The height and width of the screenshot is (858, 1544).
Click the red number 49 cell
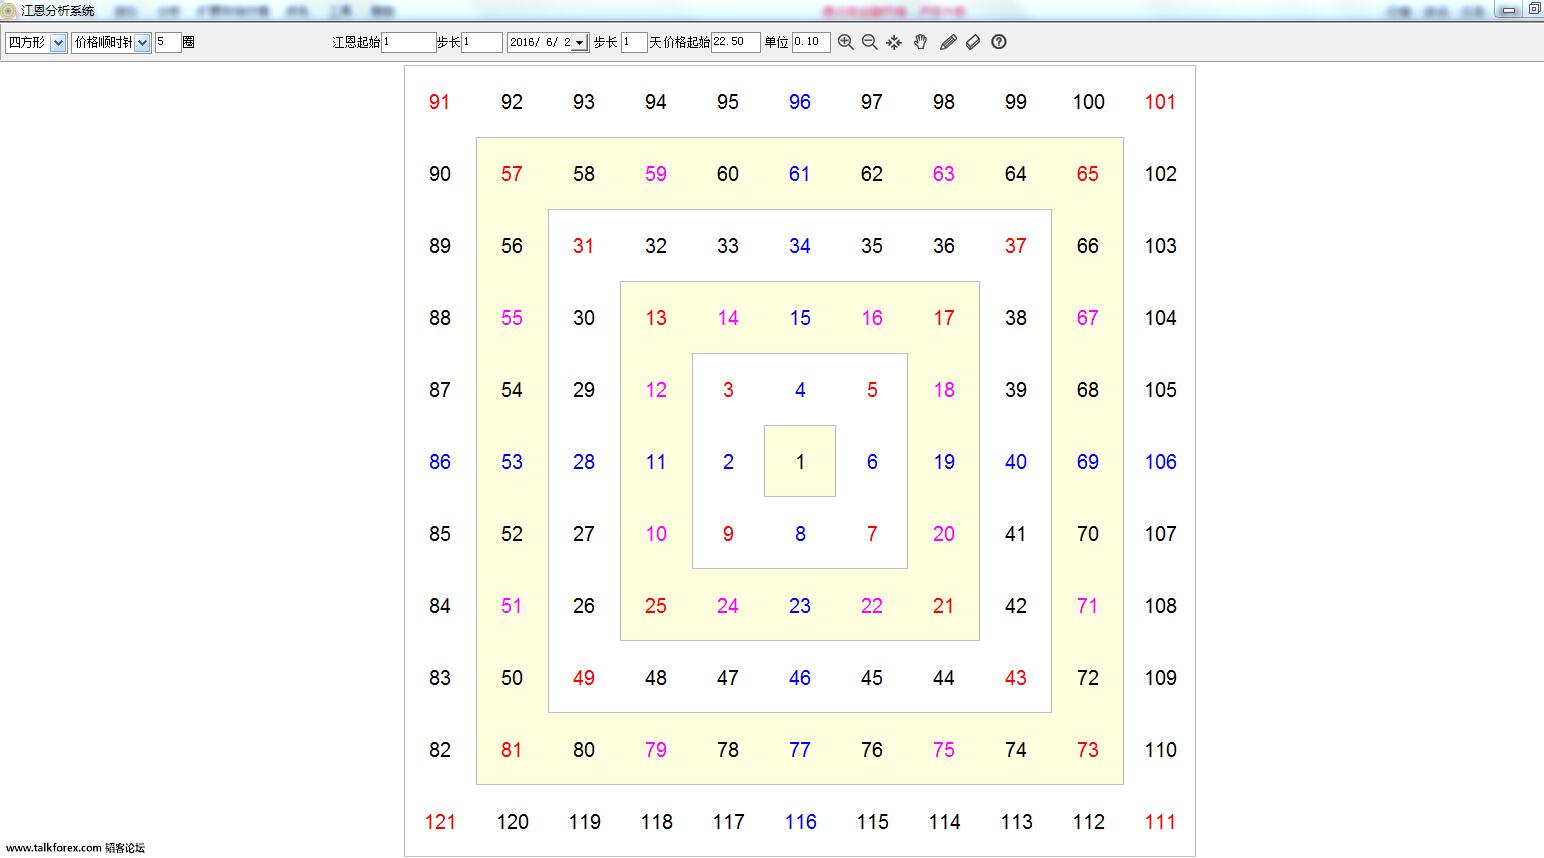(584, 678)
